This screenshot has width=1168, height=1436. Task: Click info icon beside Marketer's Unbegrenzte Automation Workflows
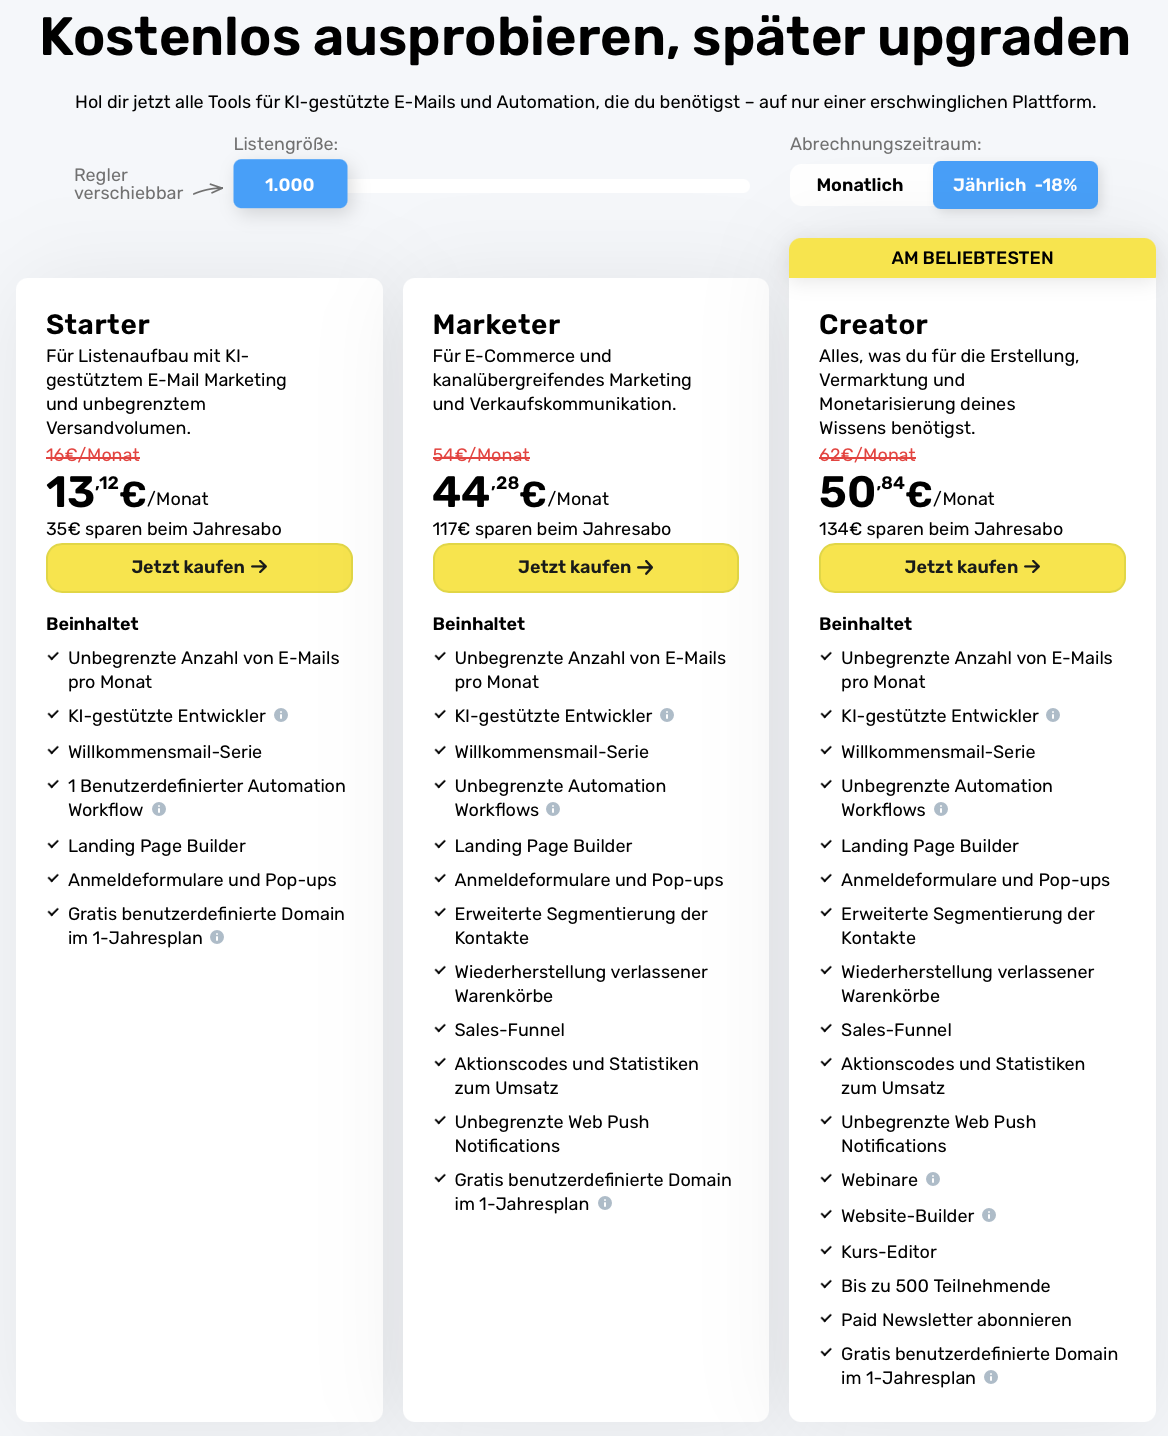(x=553, y=809)
